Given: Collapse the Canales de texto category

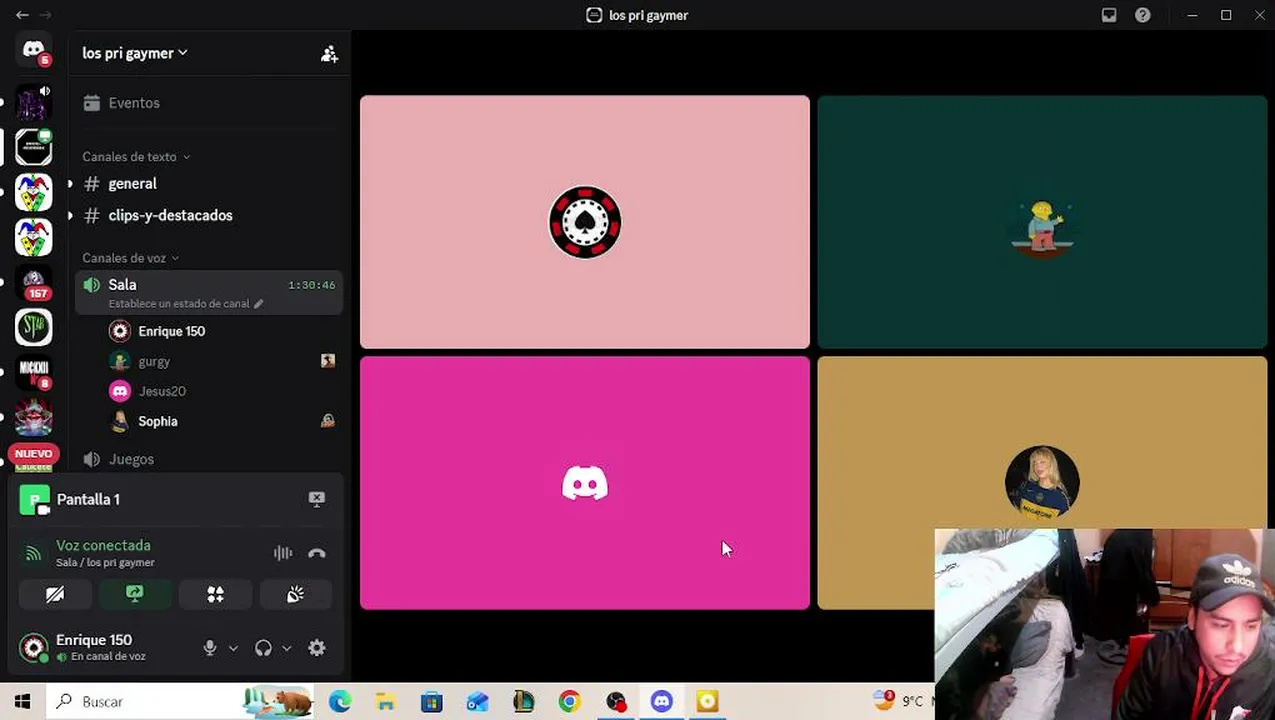Looking at the screenshot, I should pyautogui.click(x=136, y=157).
